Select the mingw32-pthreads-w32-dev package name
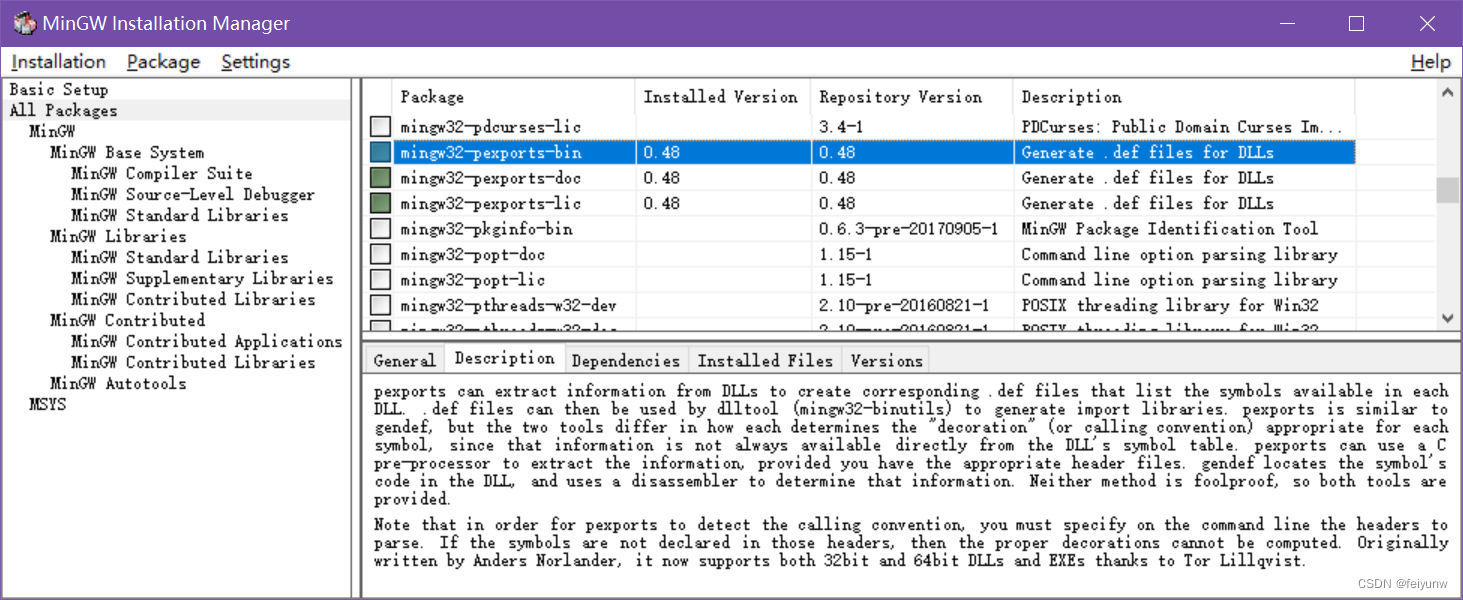Image resolution: width=1463 pixels, height=600 pixels. coord(509,305)
